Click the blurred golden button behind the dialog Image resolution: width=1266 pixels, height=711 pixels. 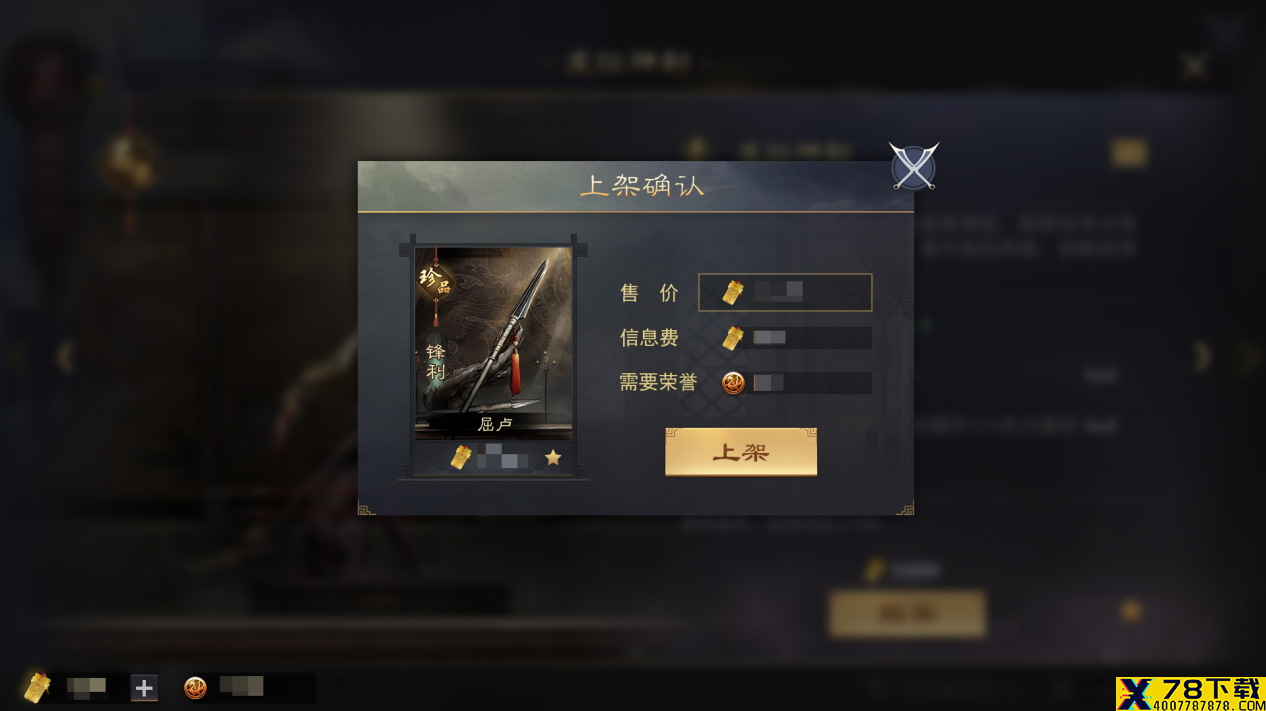click(x=907, y=613)
